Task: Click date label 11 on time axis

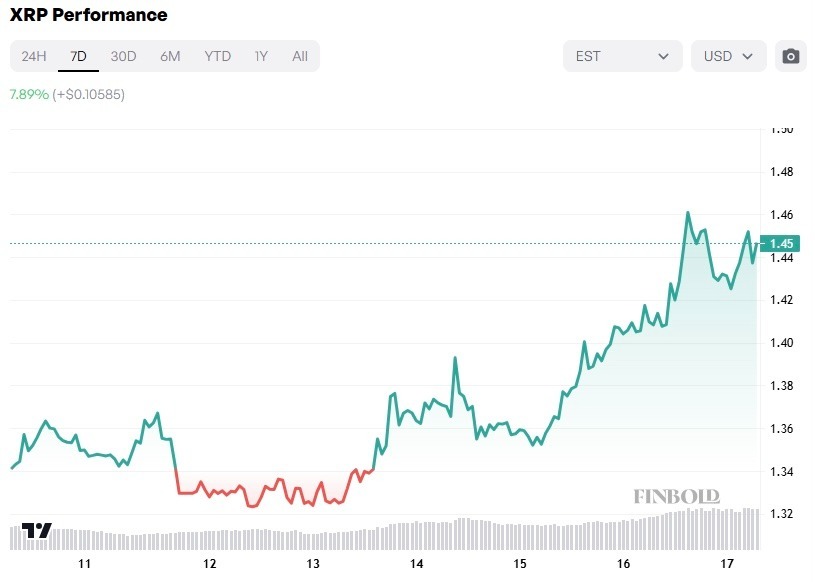Action: click(85, 564)
